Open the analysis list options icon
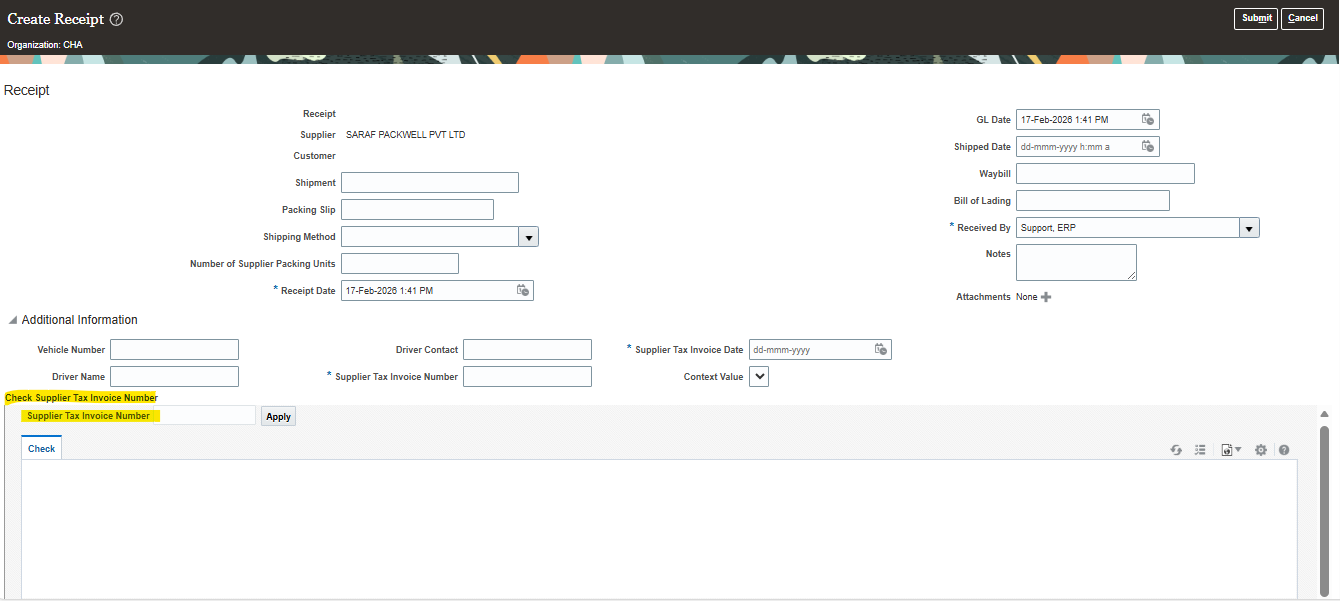Image resolution: width=1340 pixels, height=601 pixels. 1200,450
